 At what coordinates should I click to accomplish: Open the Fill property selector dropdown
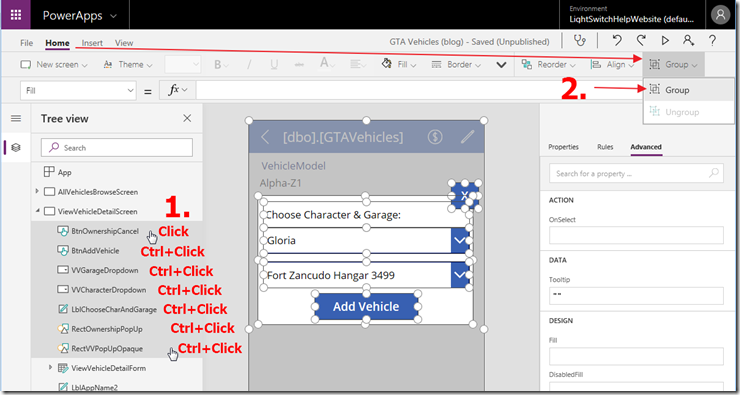pos(78,91)
